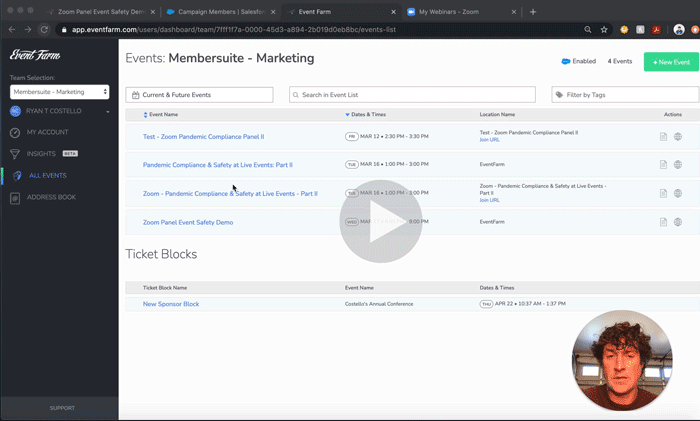Switch to Campaign Members Salesforce tab

tap(221, 12)
